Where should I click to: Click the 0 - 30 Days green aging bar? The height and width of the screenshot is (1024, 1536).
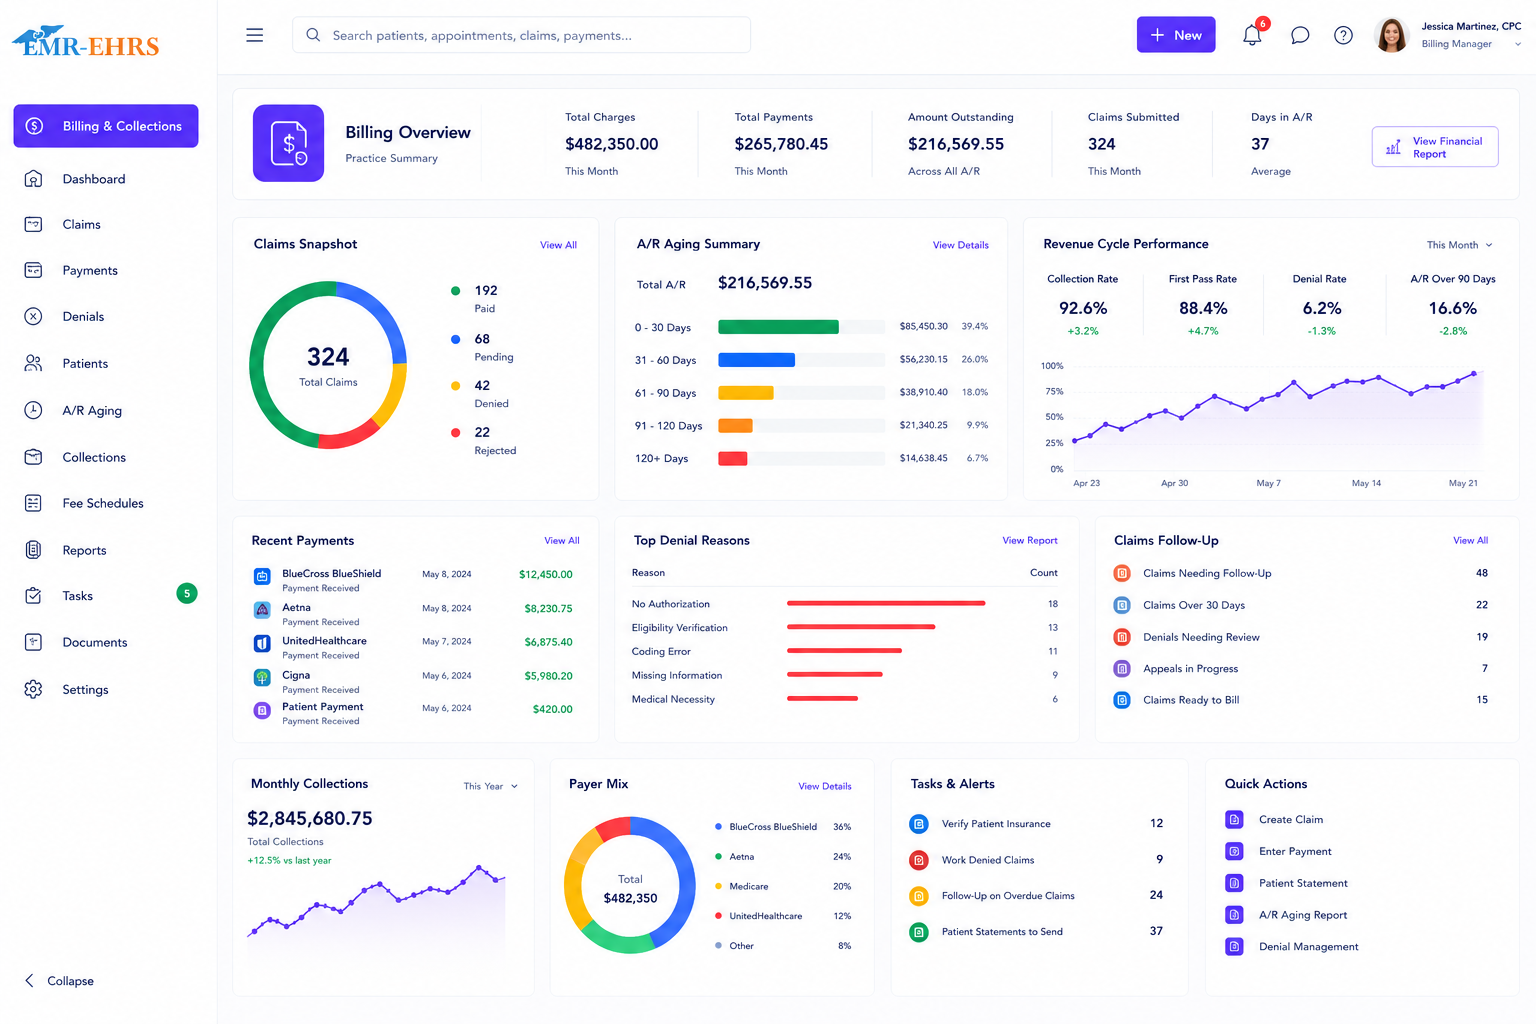click(x=778, y=327)
